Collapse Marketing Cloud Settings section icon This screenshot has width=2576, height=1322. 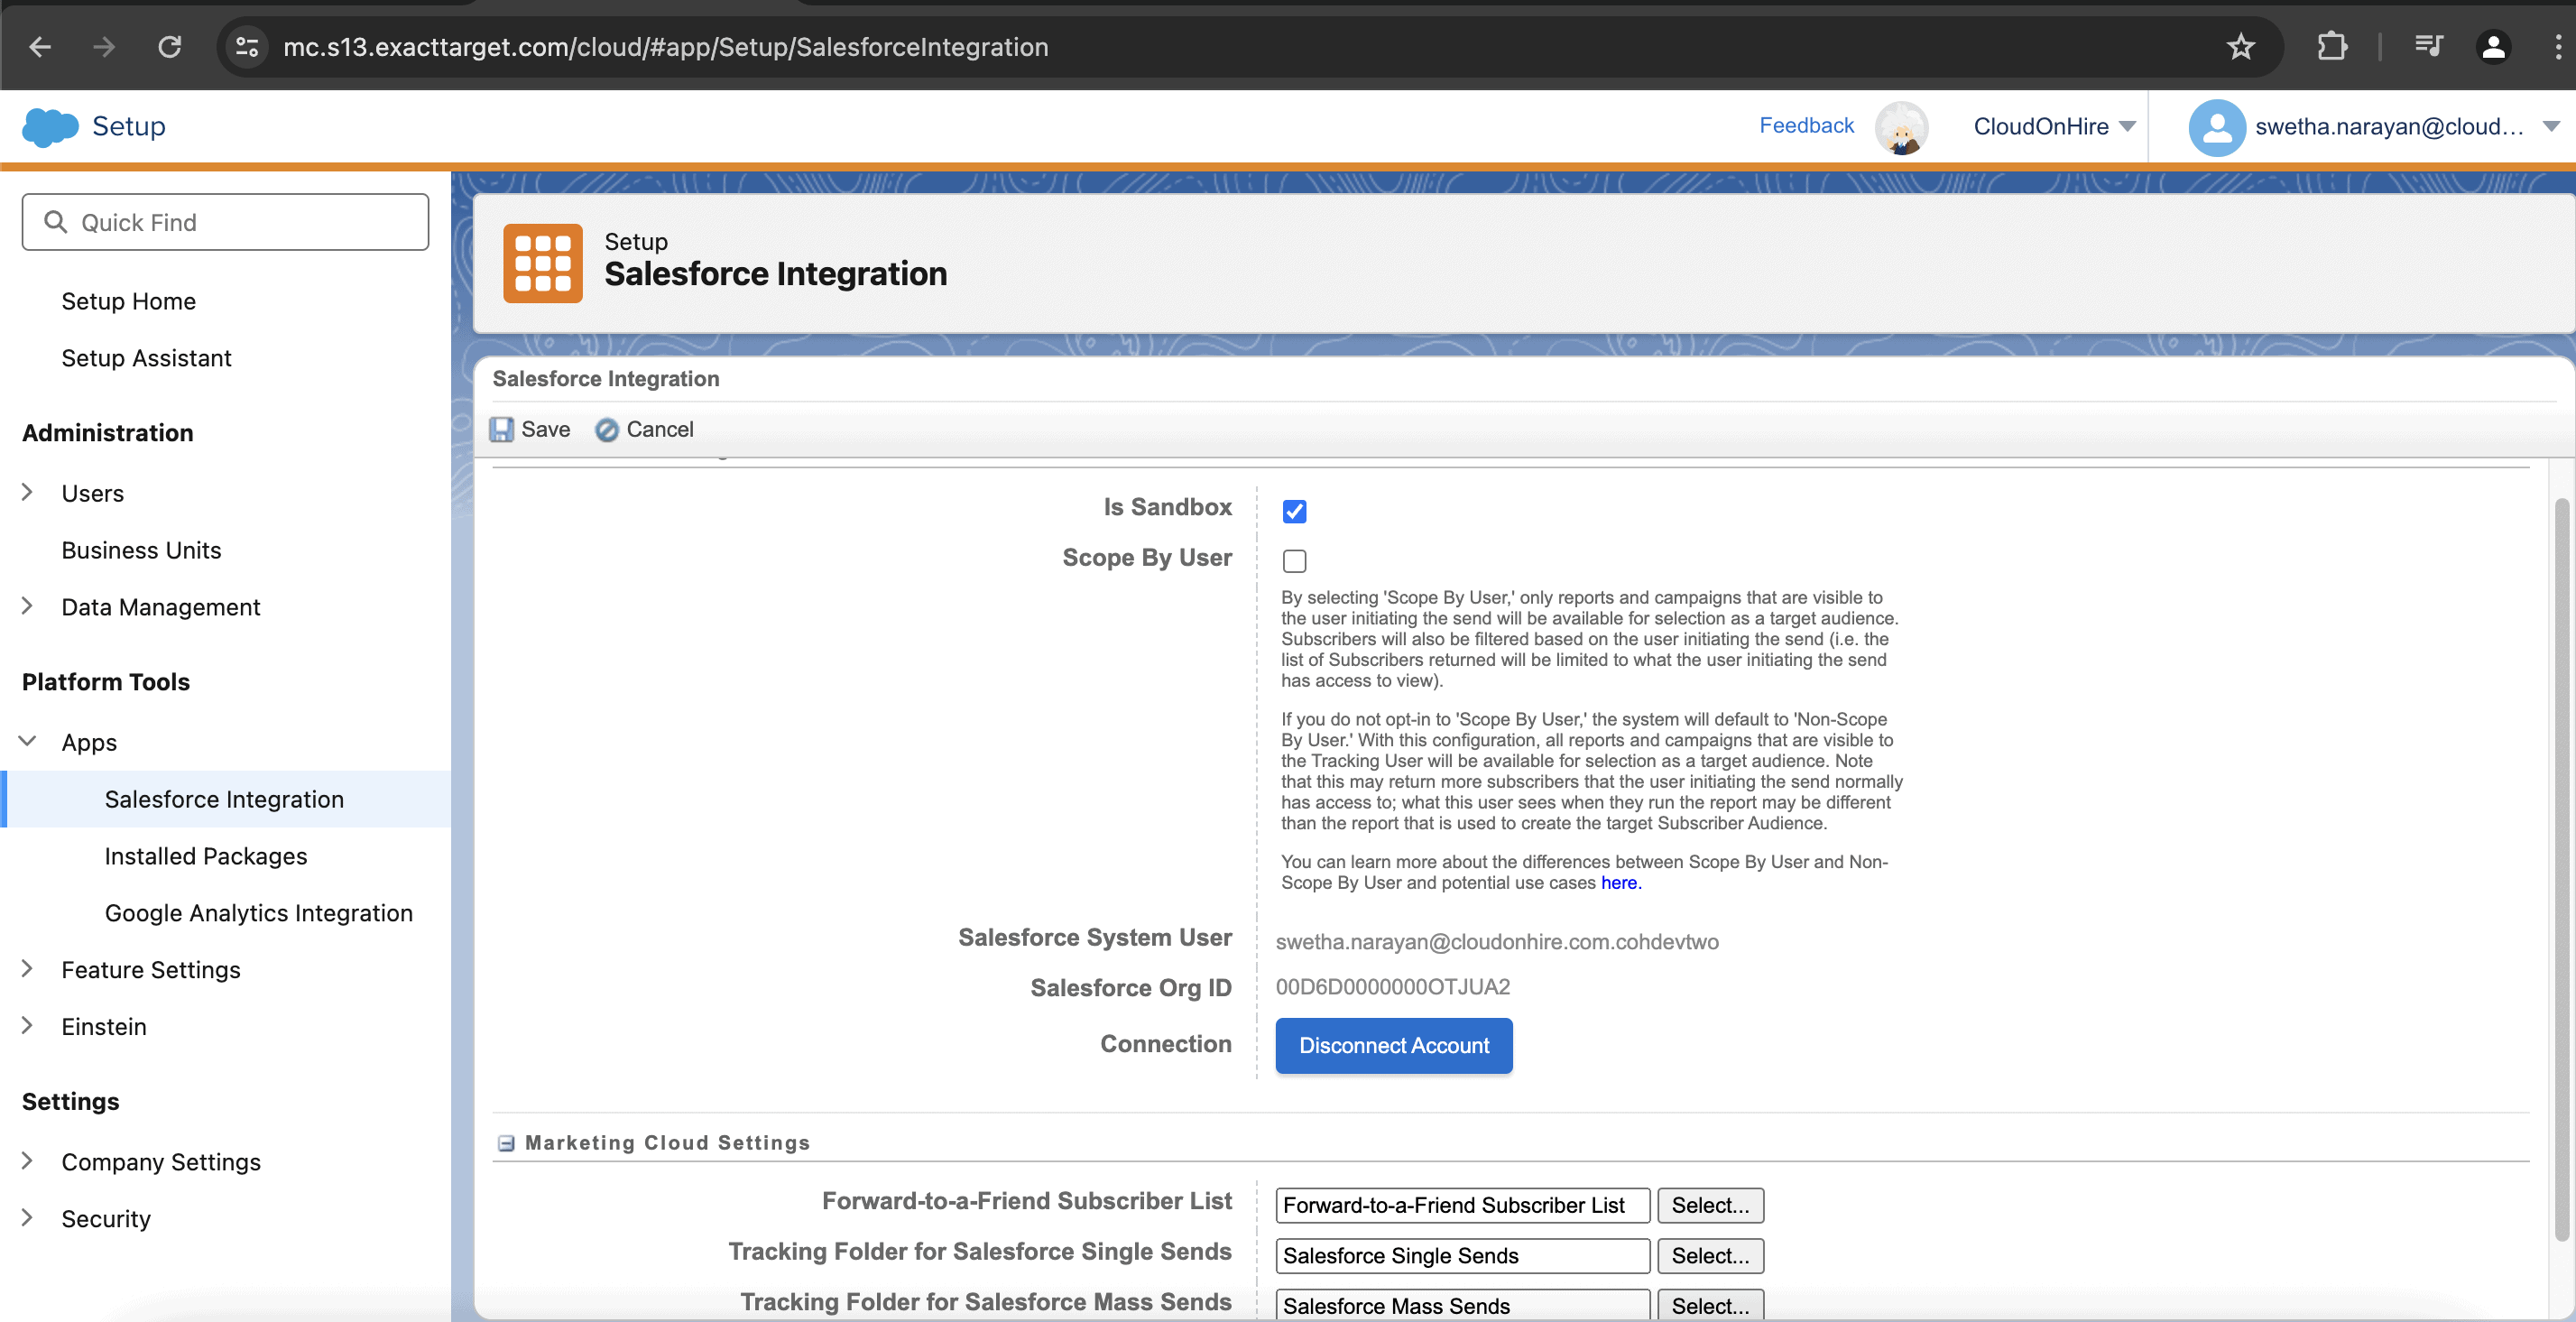click(x=506, y=1143)
